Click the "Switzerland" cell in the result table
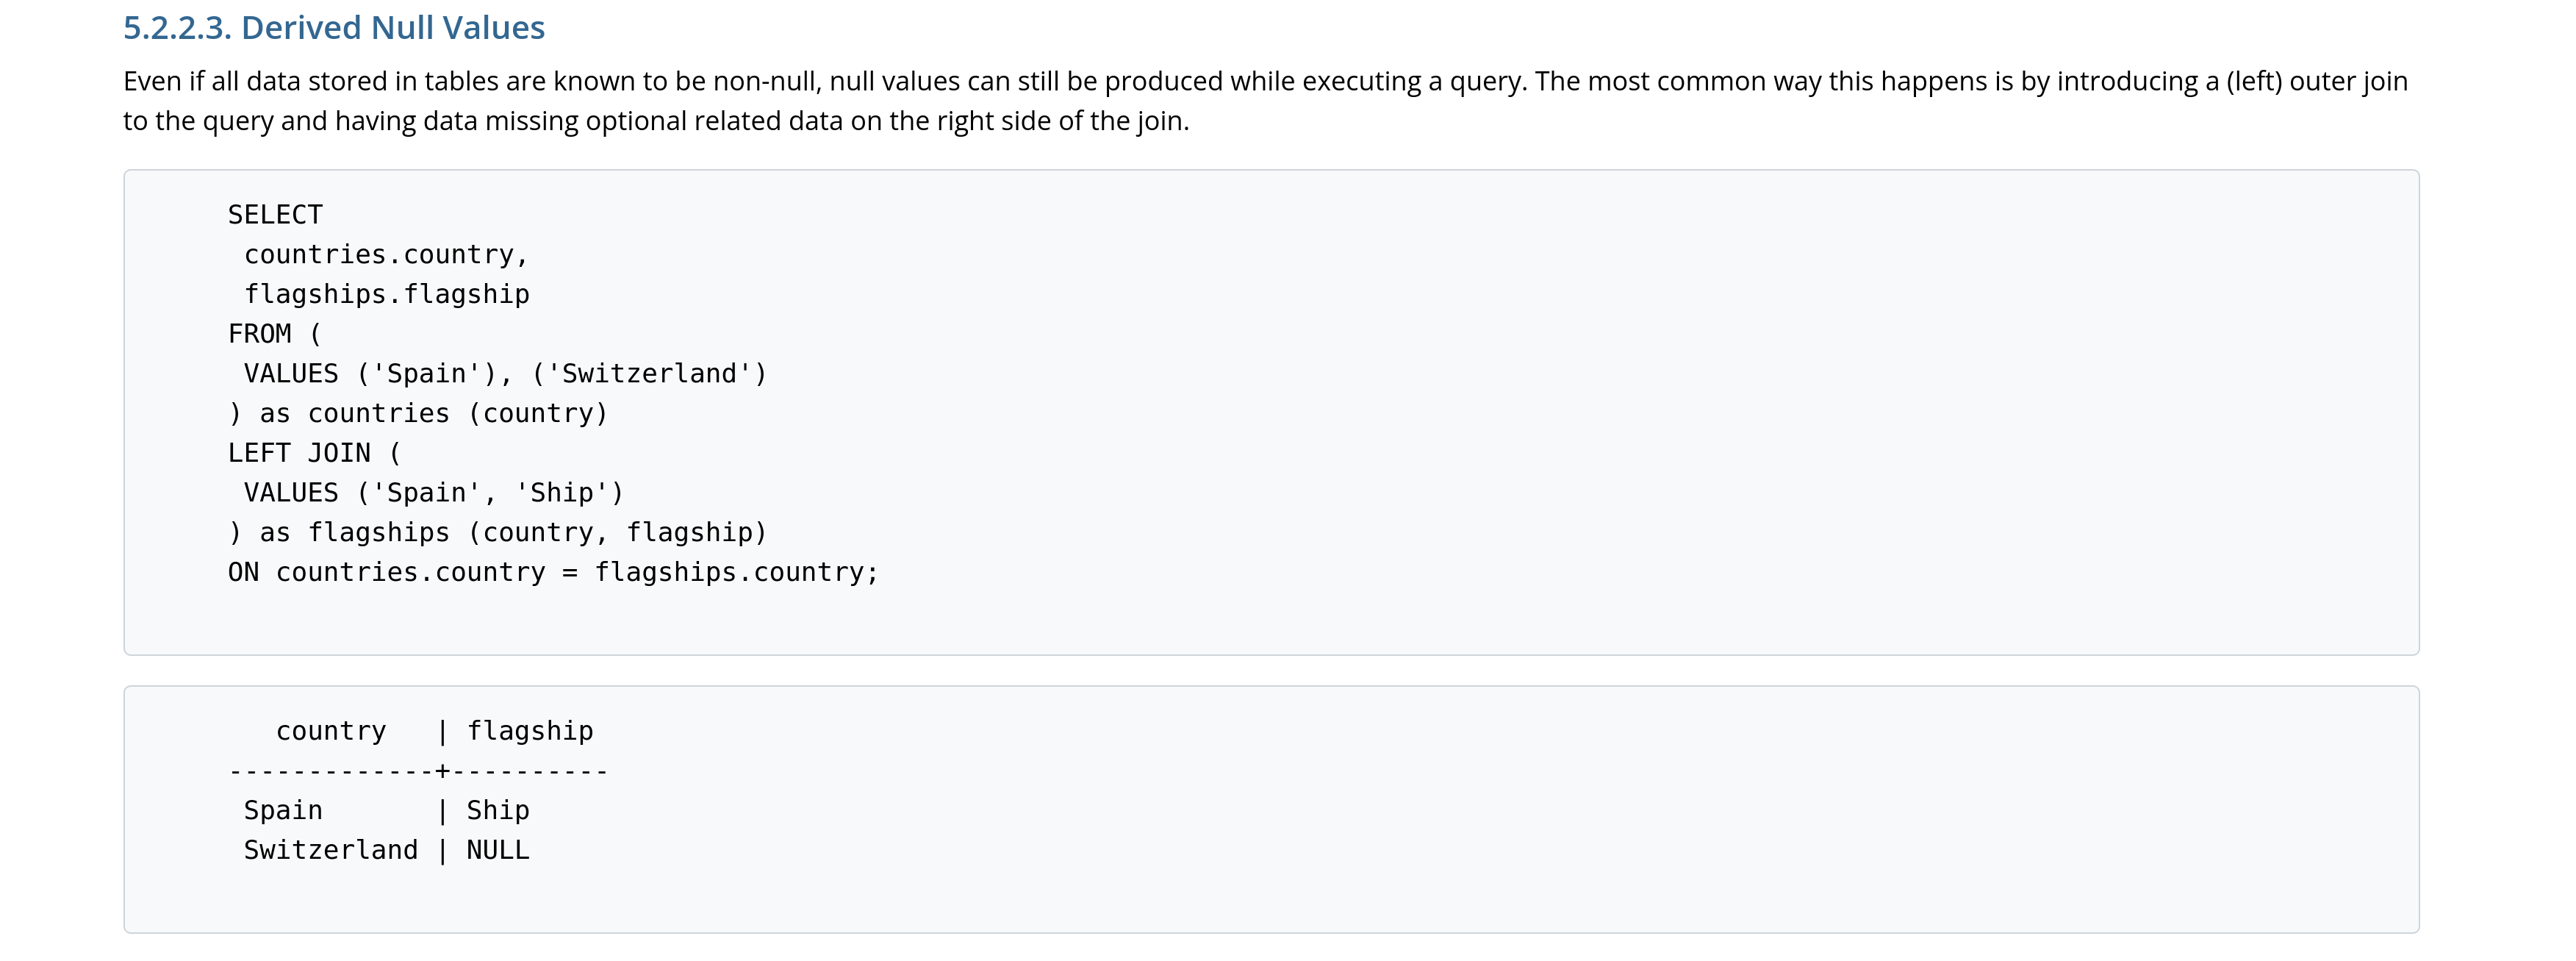This screenshot has width=2576, height=961. point(331,851)
